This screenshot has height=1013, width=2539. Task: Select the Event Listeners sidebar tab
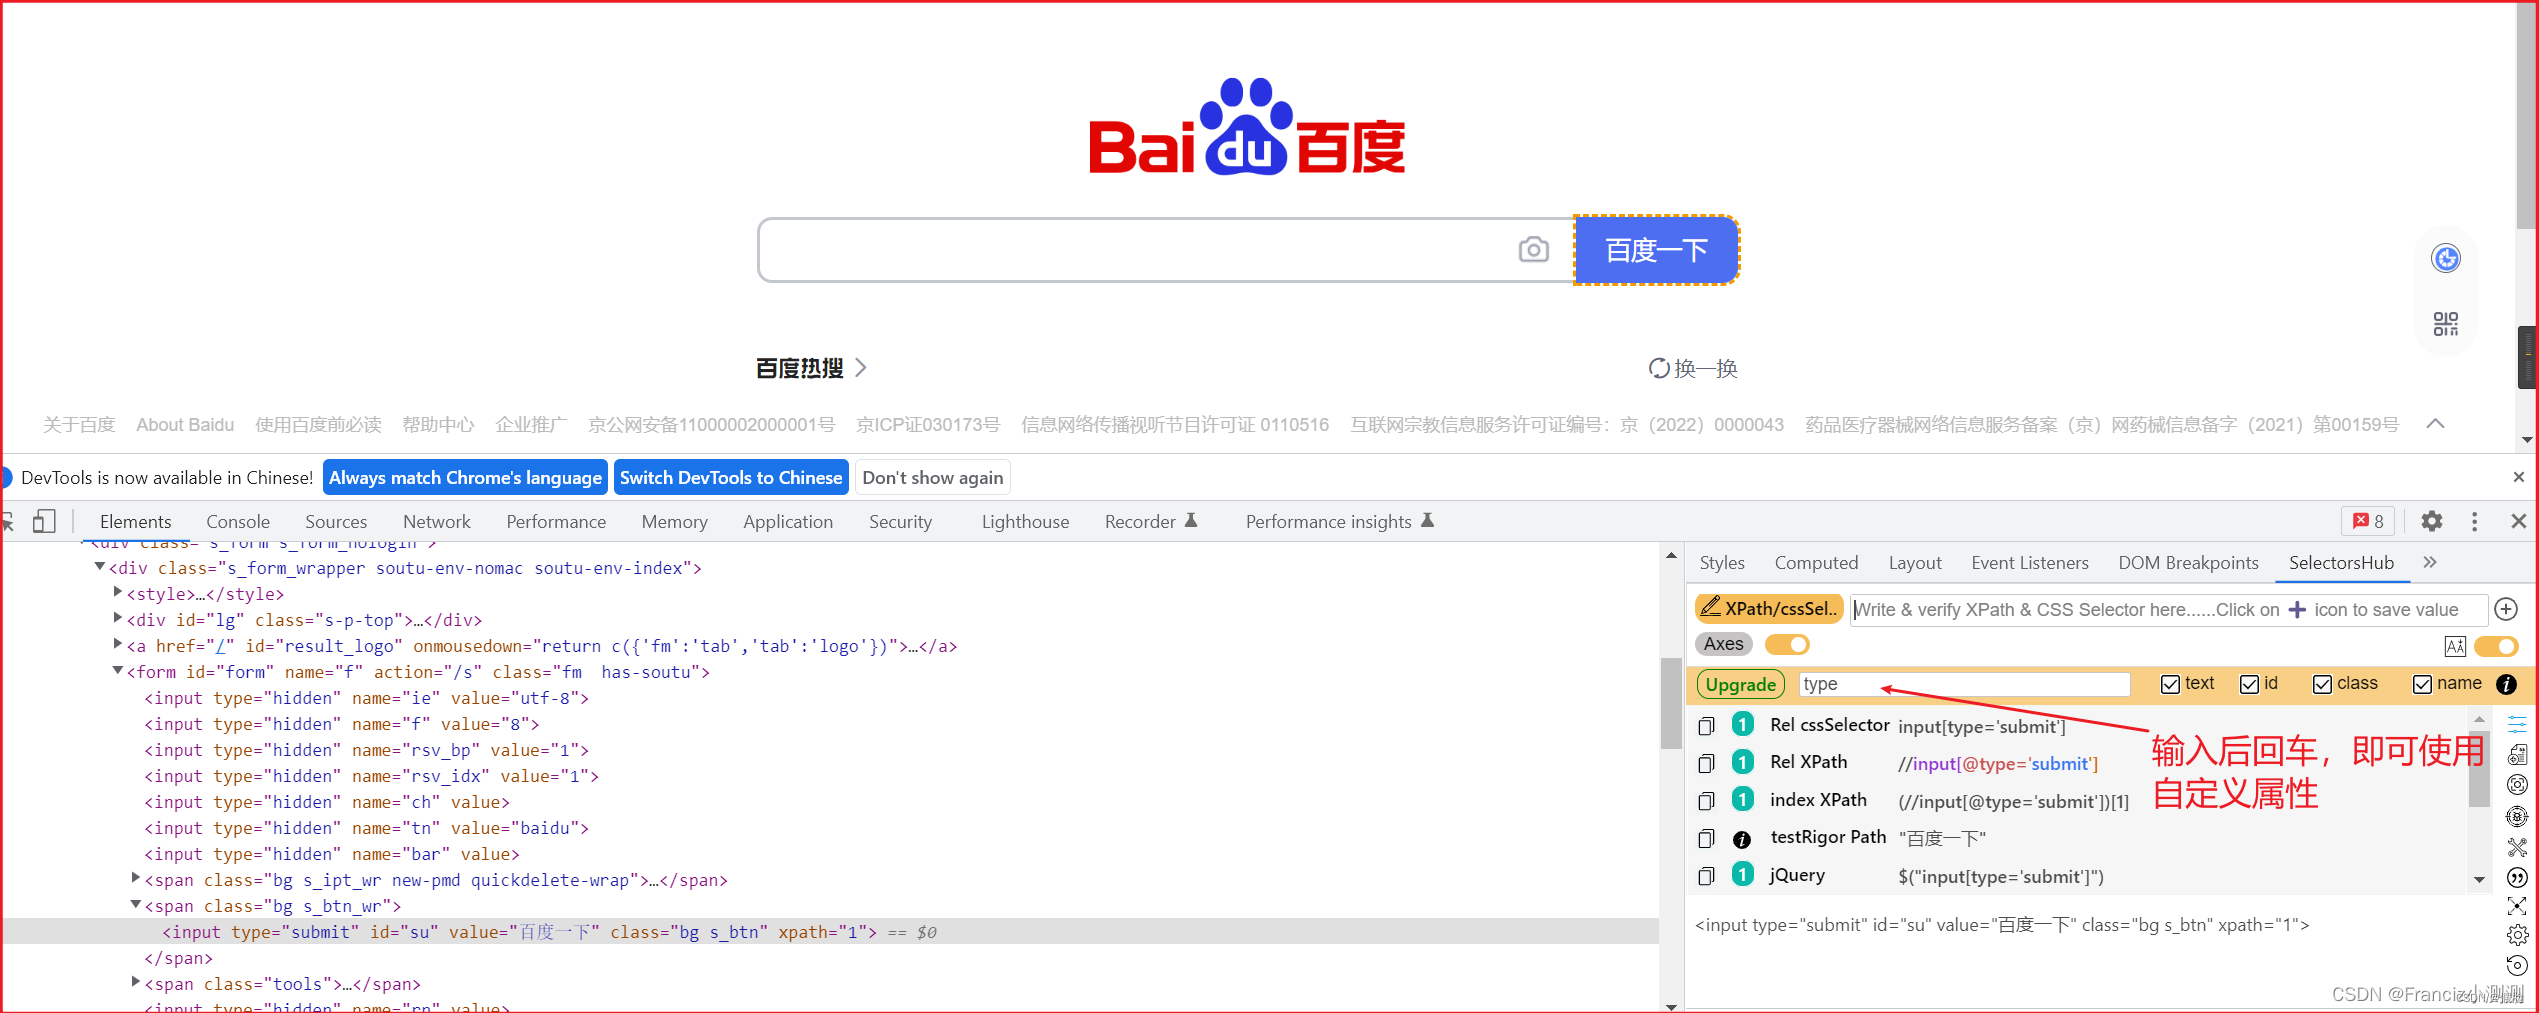click(2030, 563)
